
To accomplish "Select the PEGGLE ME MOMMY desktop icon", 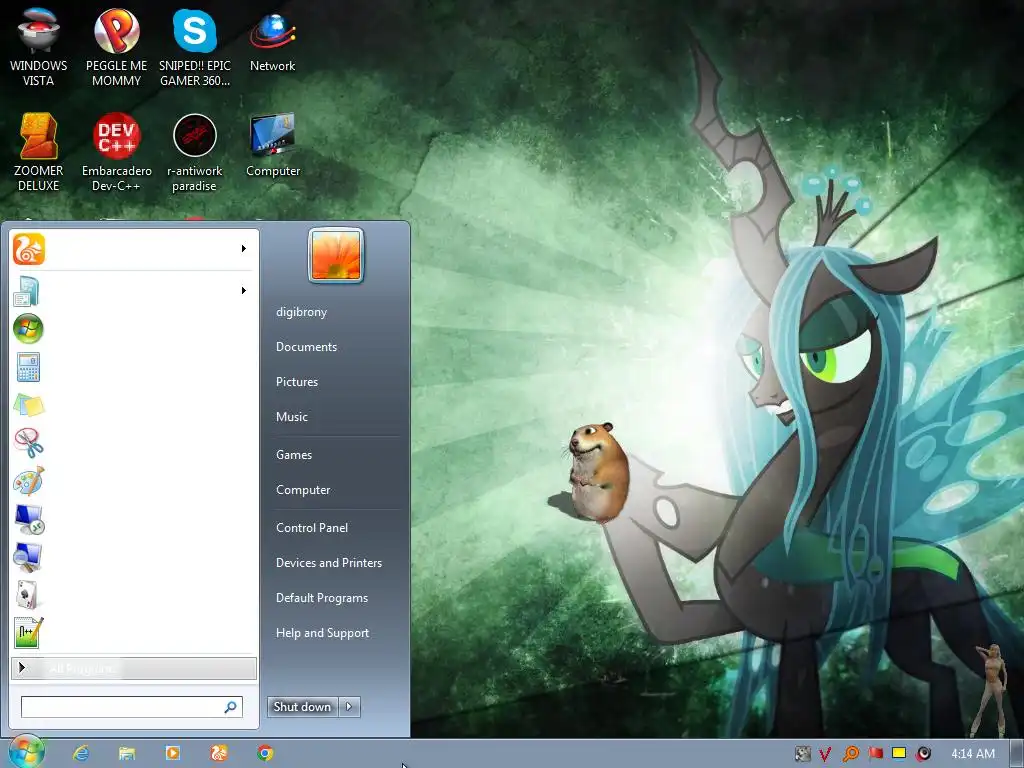I will pos(116,47).
